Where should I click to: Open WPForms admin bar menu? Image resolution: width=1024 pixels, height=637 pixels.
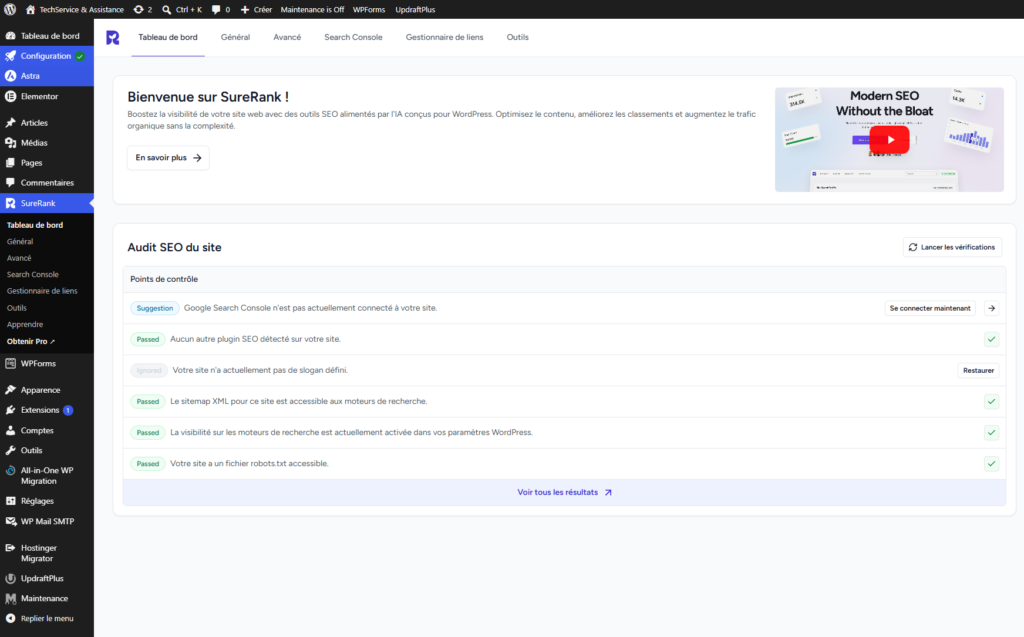tap(369, 9)
